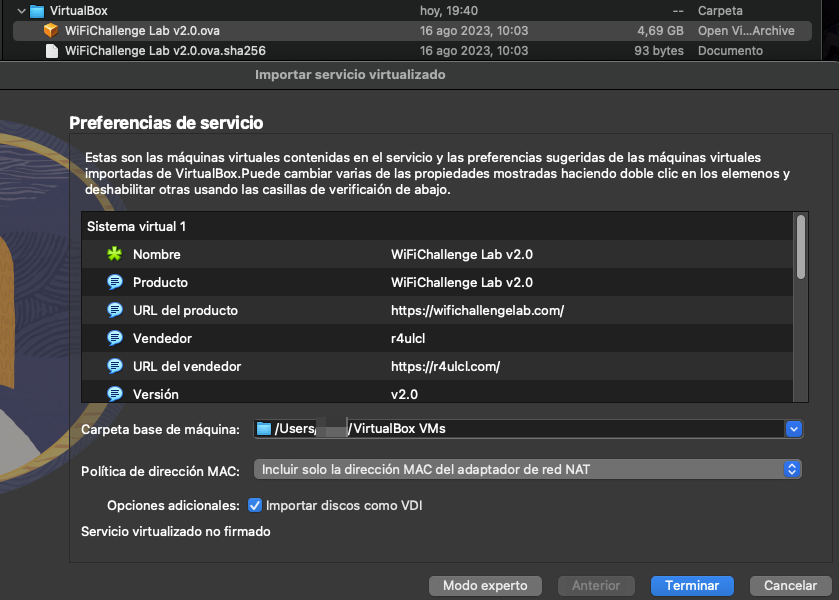
Task: Select the WiFiChallenge Lab v2.0.ova package icon
Action: coord(51,31)
